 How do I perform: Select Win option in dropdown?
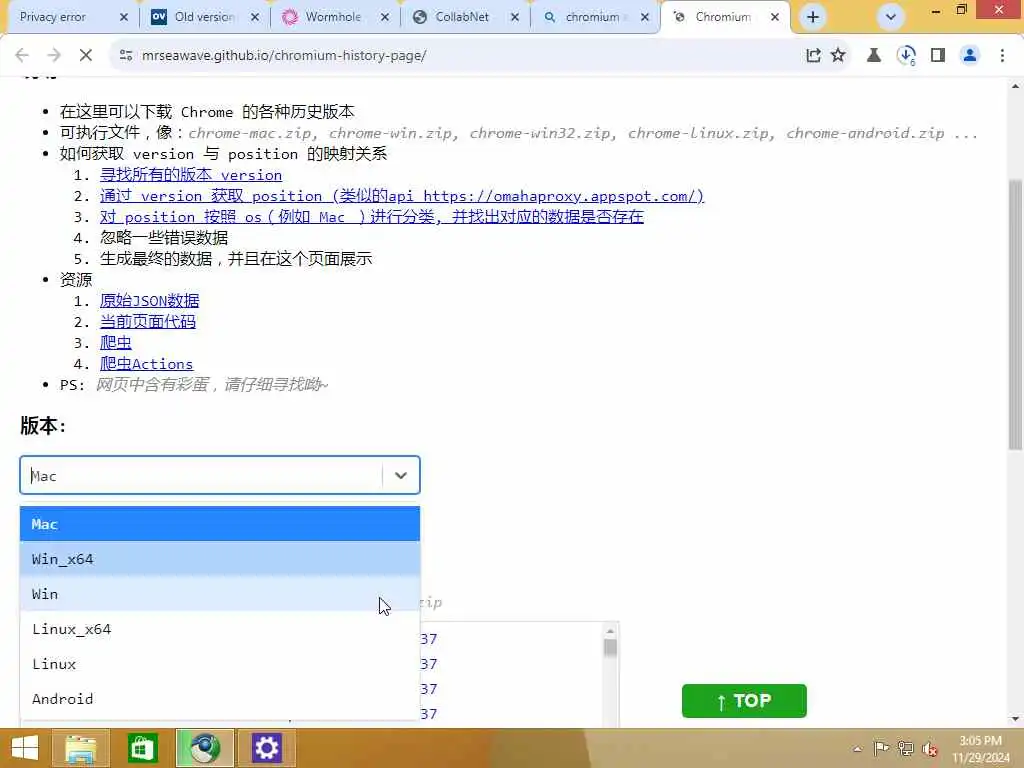coord(220,594)
